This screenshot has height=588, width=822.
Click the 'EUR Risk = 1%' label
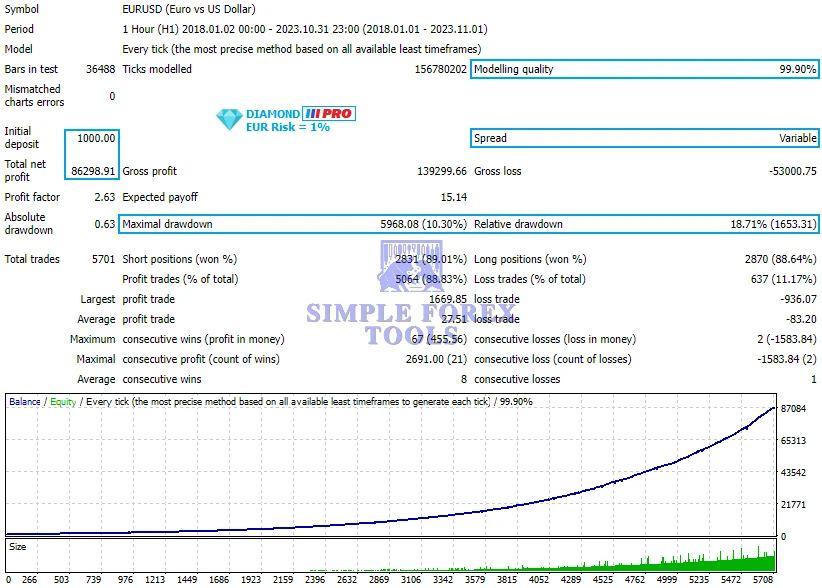tap(287, 127)
